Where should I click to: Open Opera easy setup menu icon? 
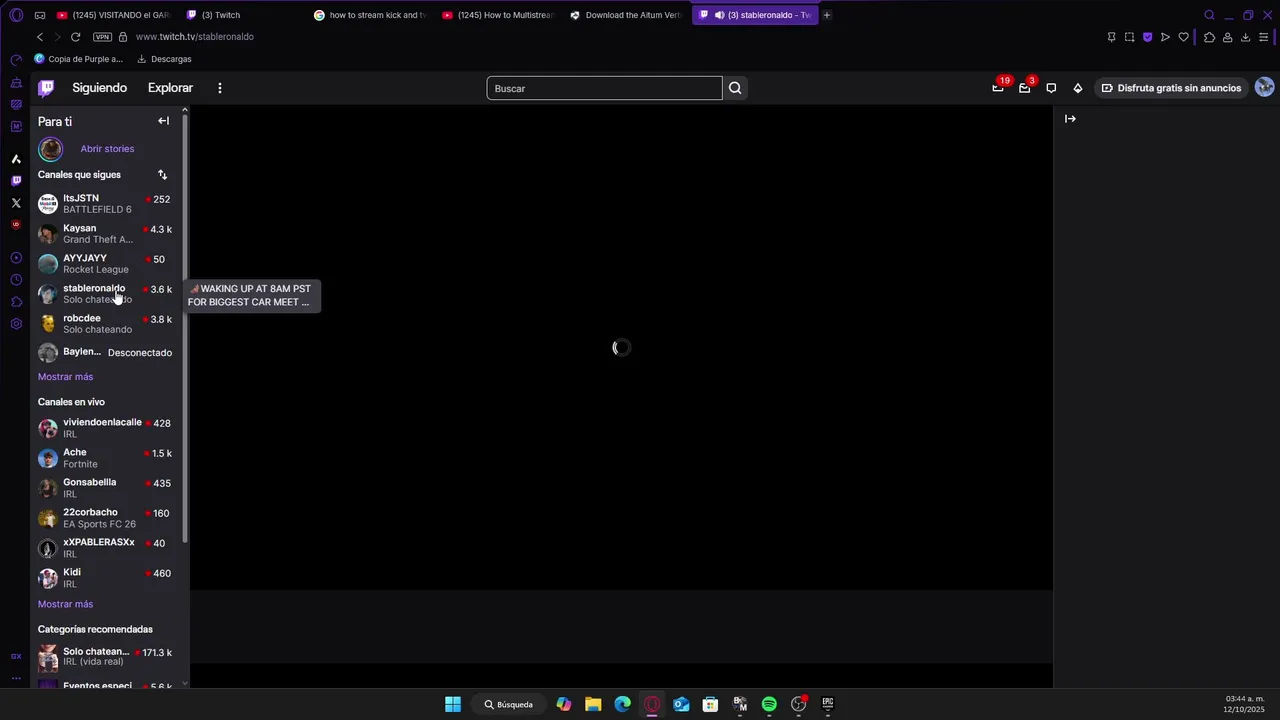point(1264,37)
